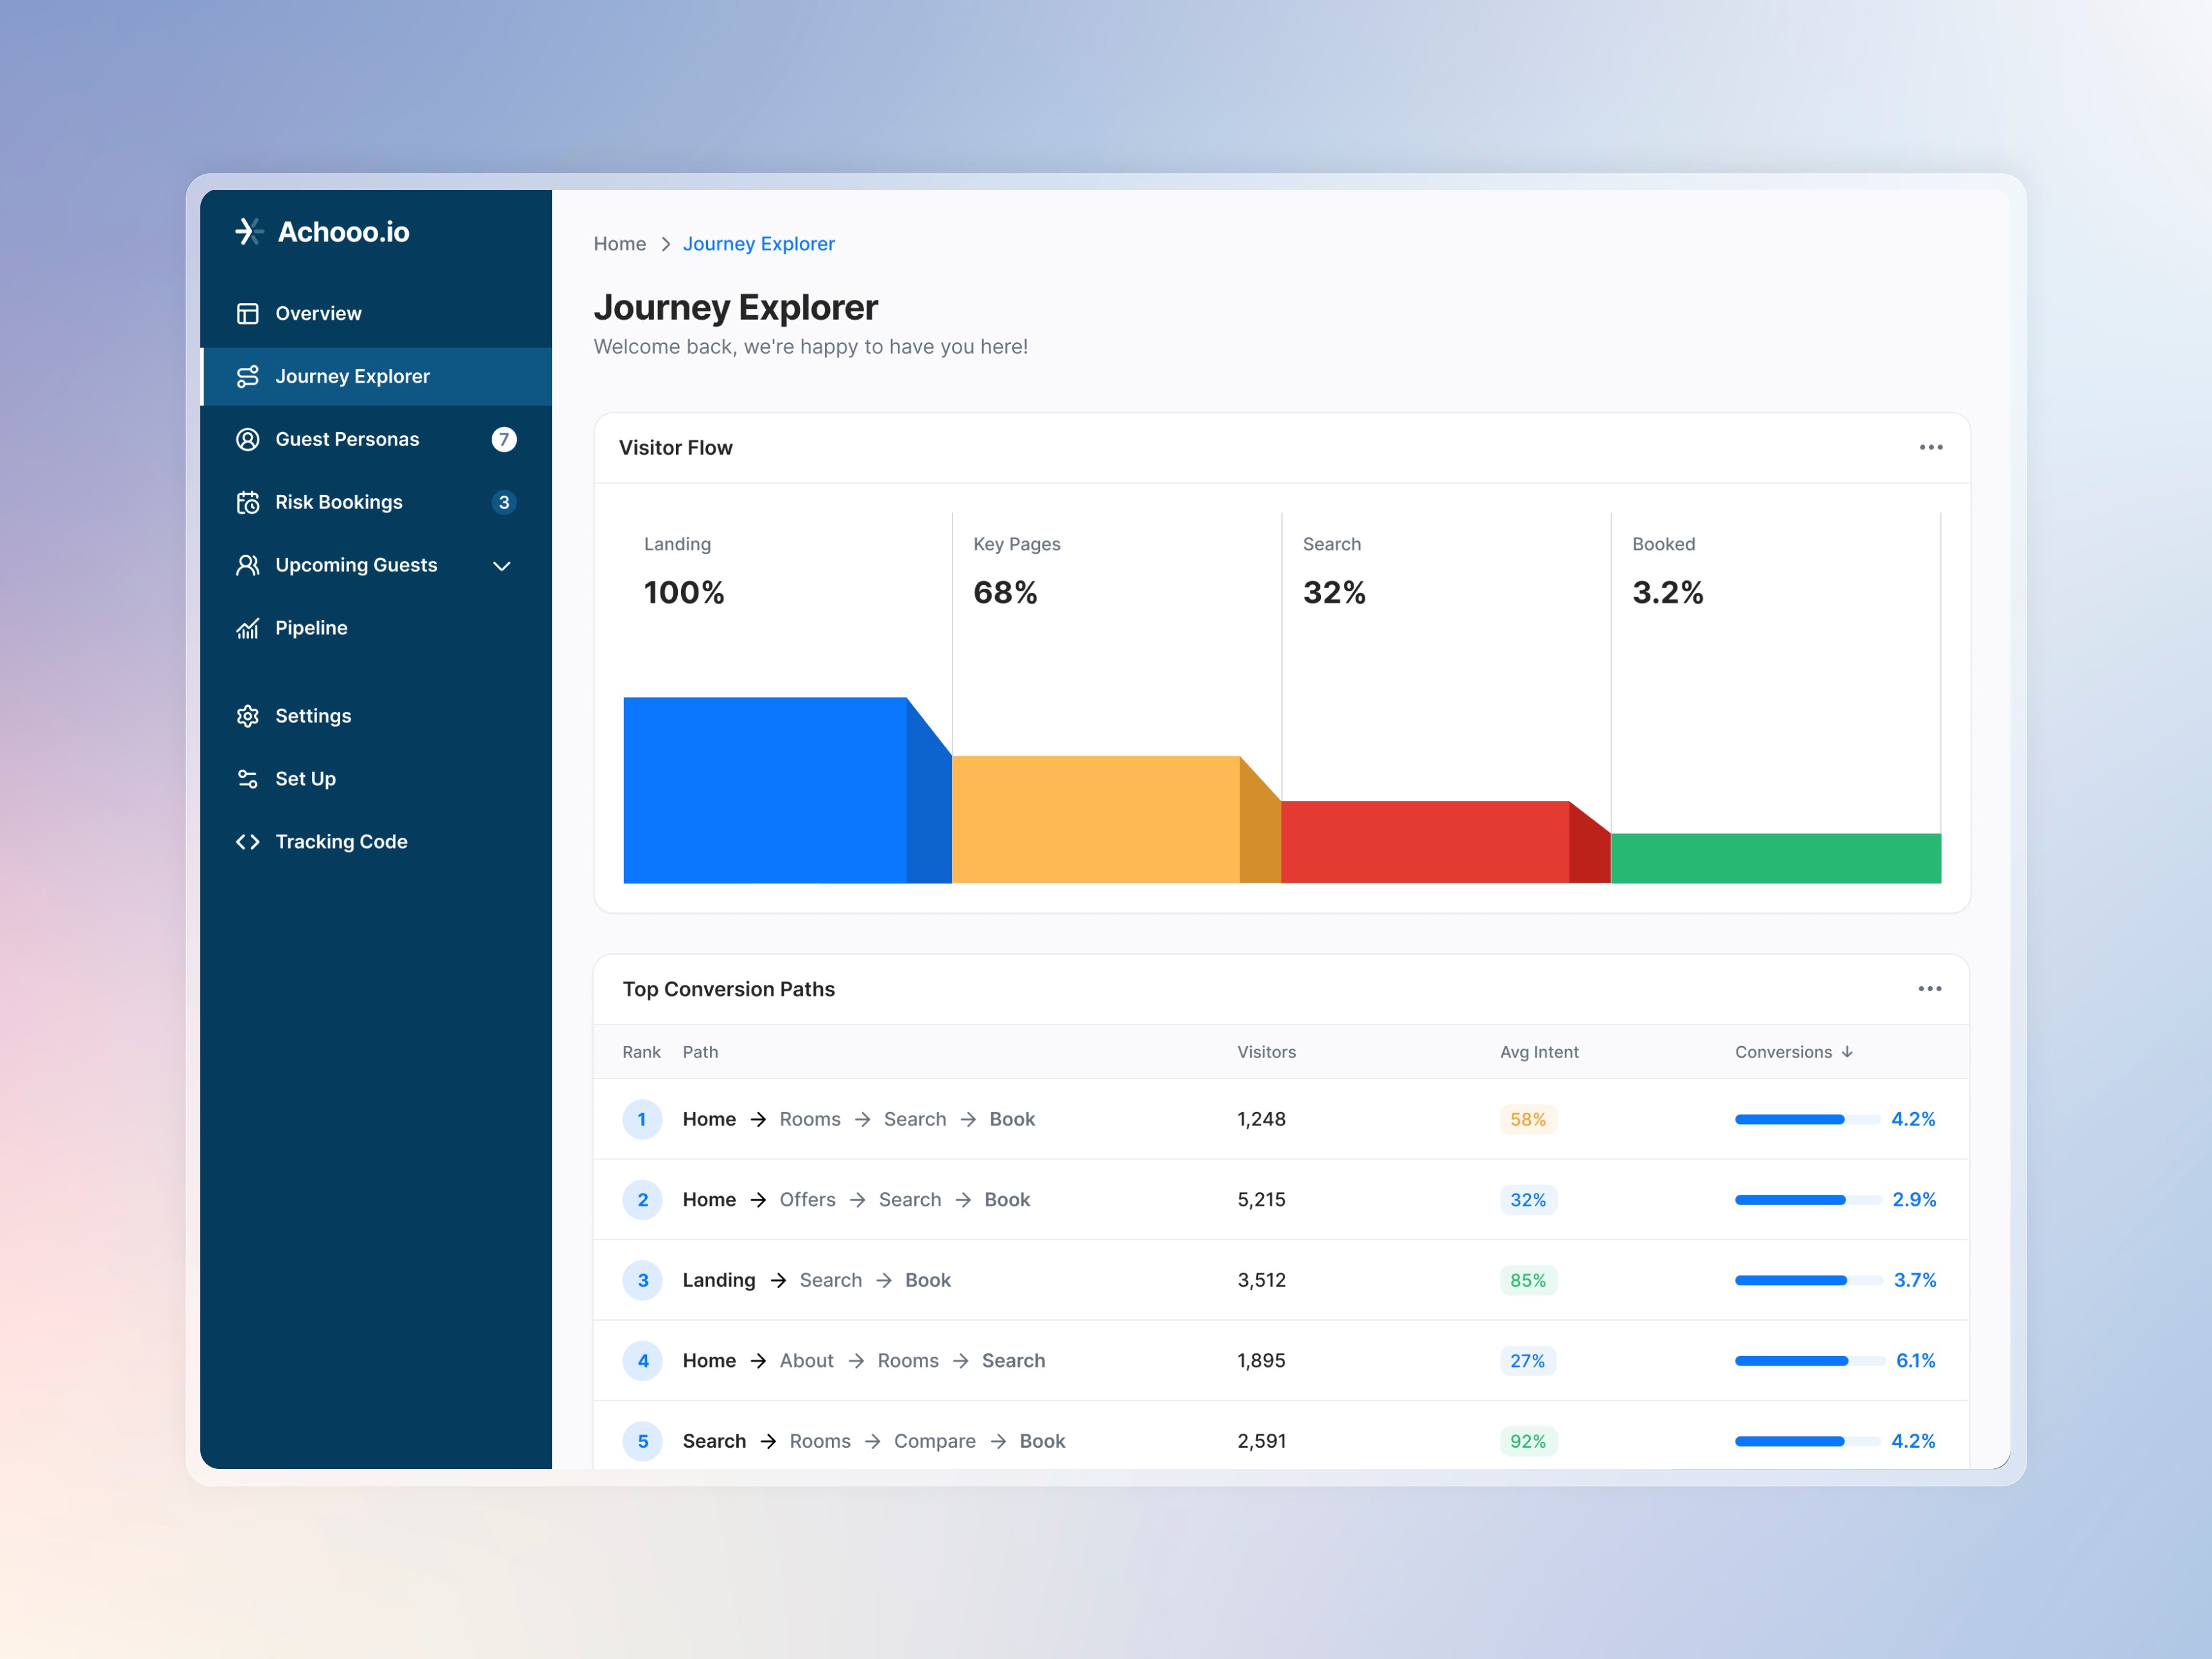Click Journey Explorer breadcrumb link
The width and height of the screenshot is (2212, 1659).
pyautogui.click(x=758, y=244)
